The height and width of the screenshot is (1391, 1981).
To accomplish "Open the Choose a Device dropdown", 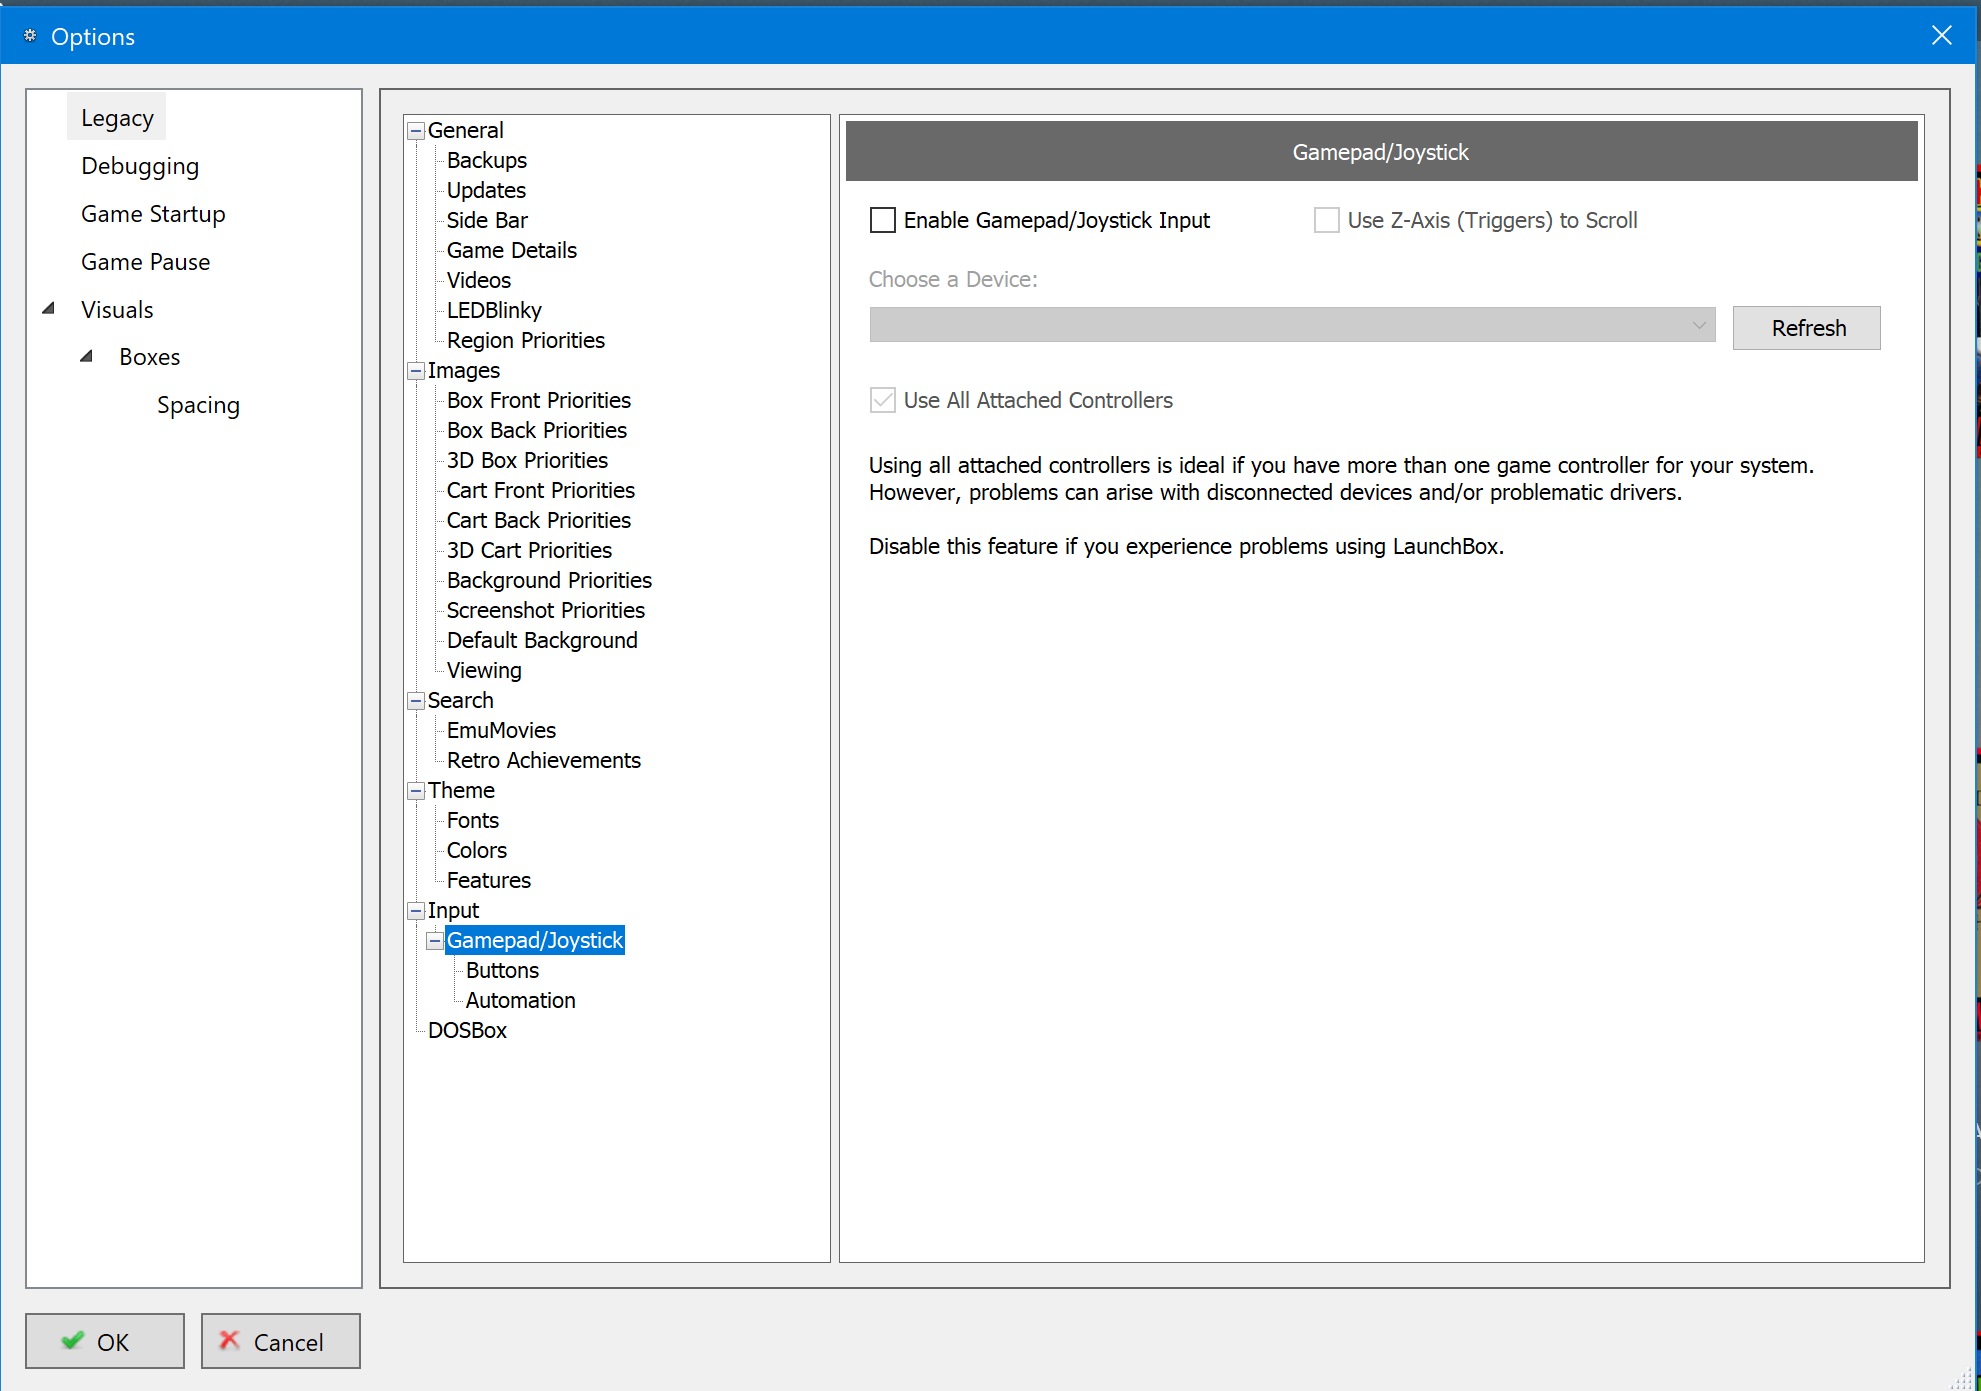I will pyautogui.click(x=1292, y=325).
